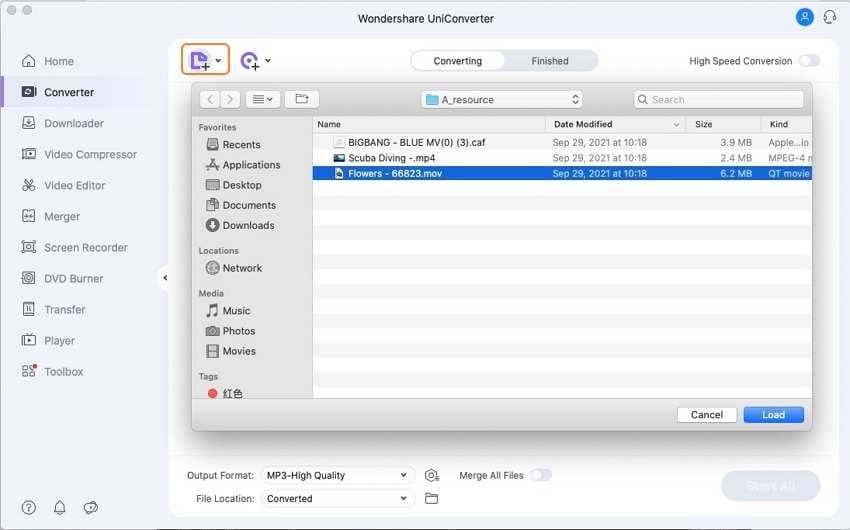Select the red tag 红色
Viewport: 850px width, 530px height.
click(x=225, y=393)
